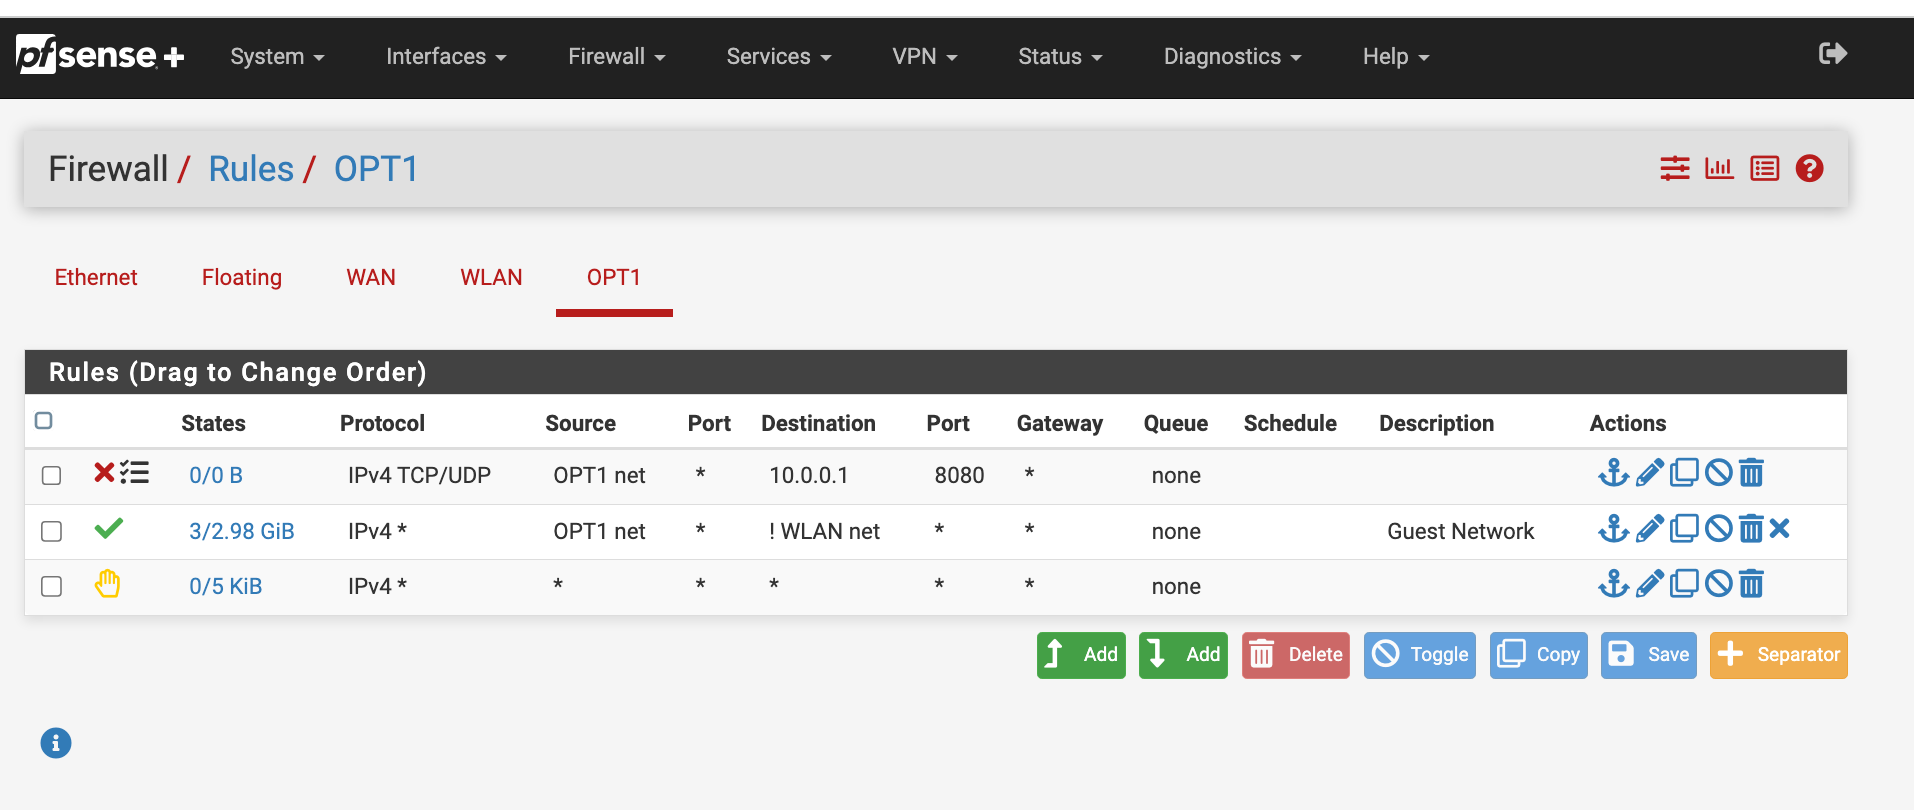Delete Guest Network rule with trash icon
Image resolution: width=1914 pixels, height=810 pixels.
tap(1751, 528)
